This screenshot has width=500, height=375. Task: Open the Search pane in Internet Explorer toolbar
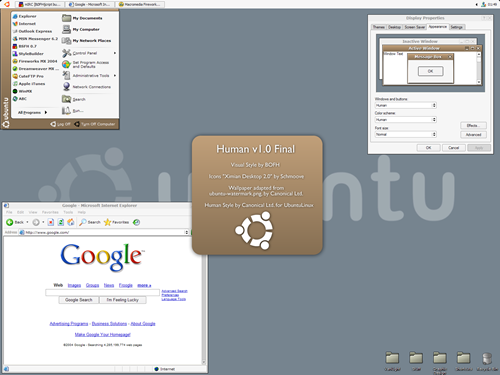pyautogui.click(x=90, y=222)
